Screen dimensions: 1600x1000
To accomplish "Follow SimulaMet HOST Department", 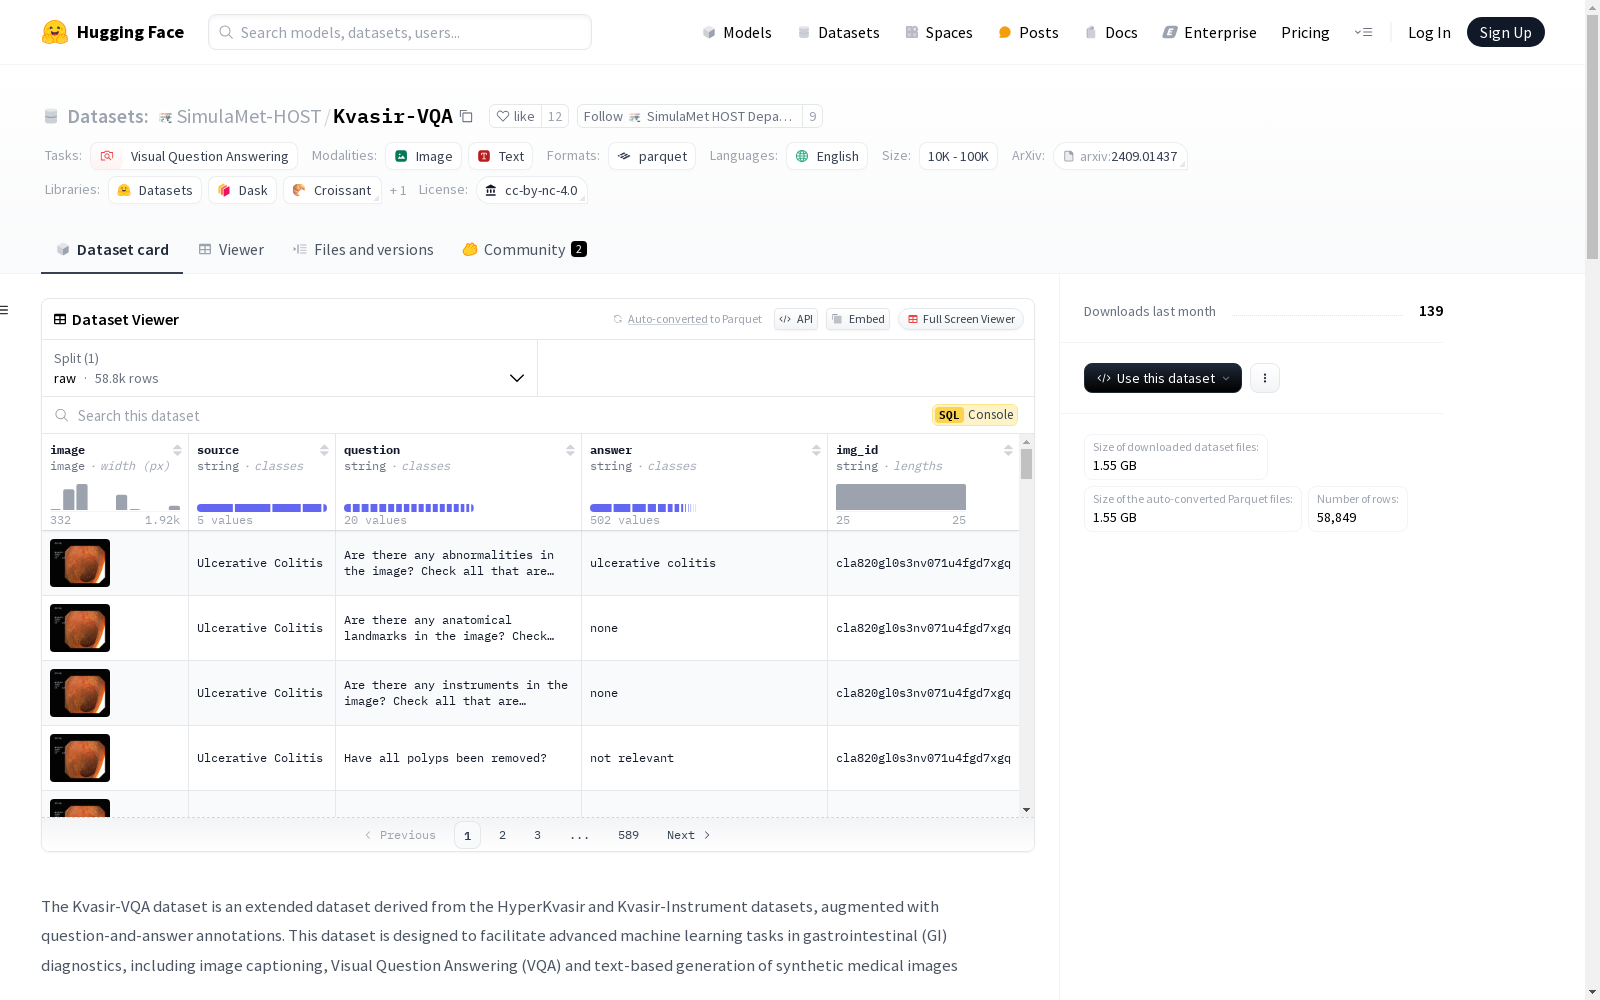I will [689, 116].
